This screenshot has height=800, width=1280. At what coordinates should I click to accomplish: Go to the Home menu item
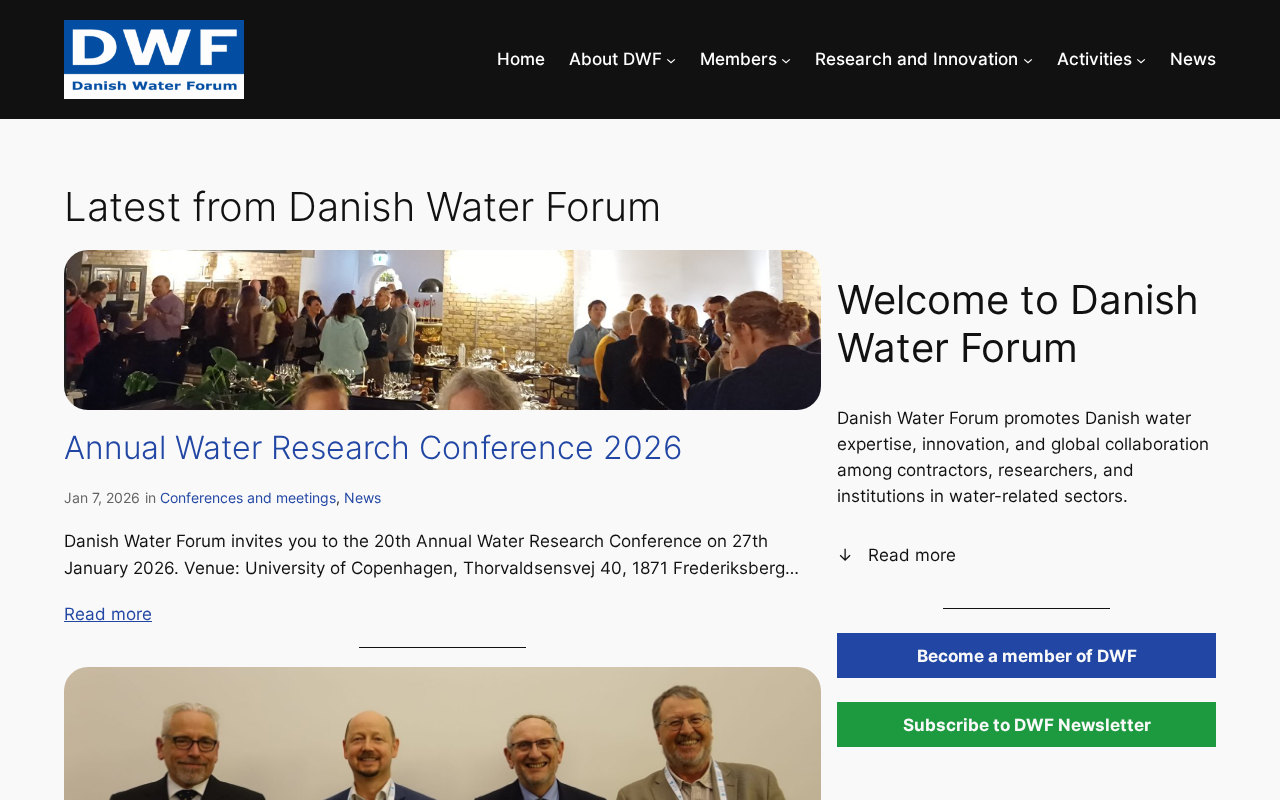point(521,59)
